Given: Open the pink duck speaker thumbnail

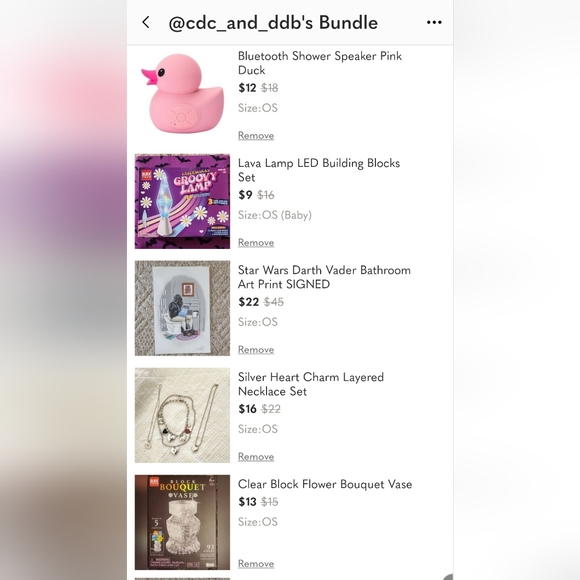Looking at the screenshot, I should click(x=182, y=94).
